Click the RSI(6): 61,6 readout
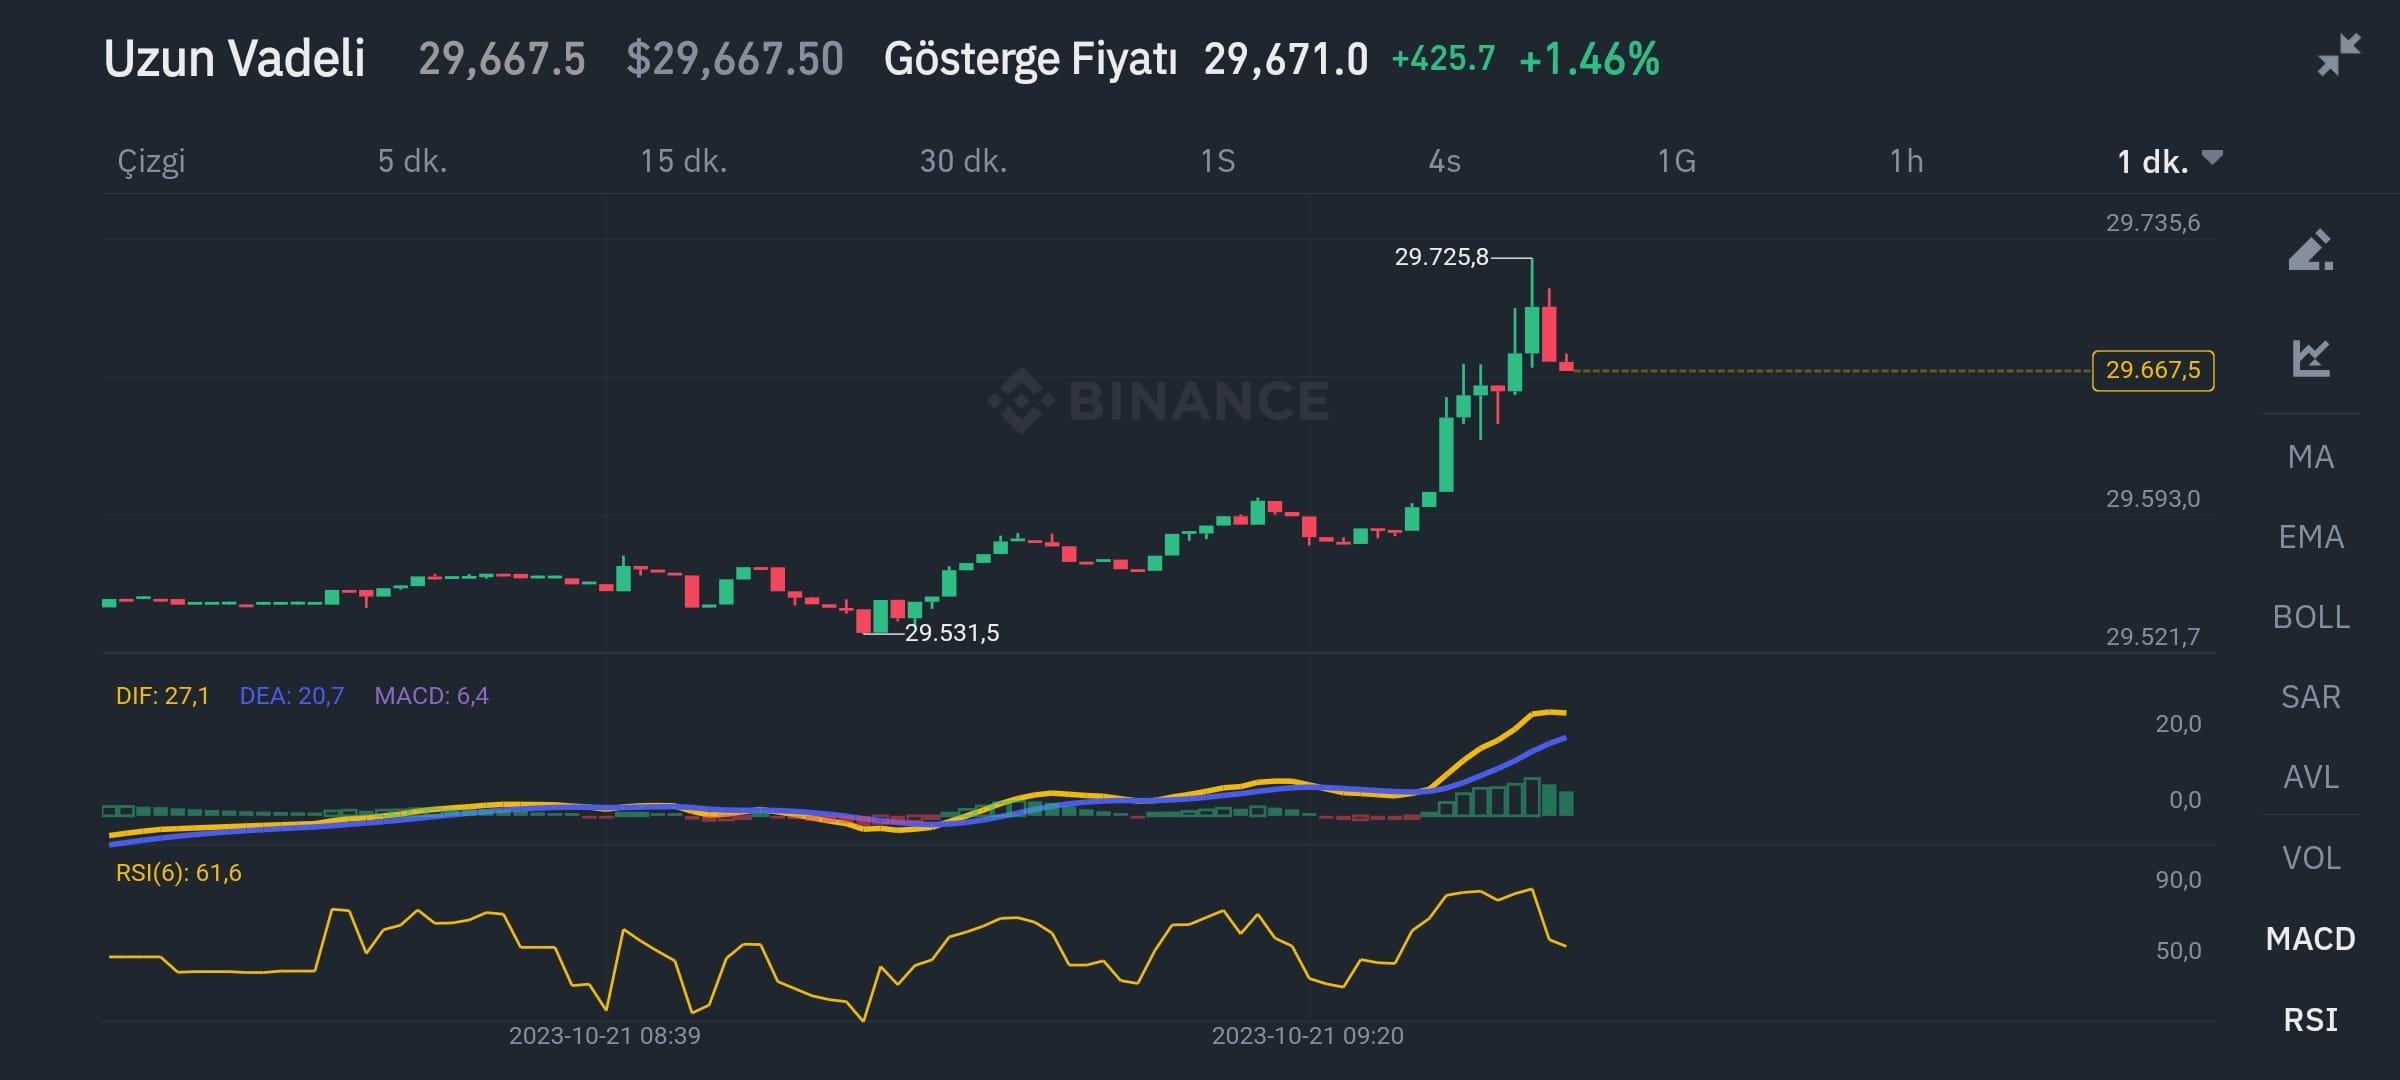Image resolution: width=2400 pixels, height=1080 pixels. (x=178, y=873)
